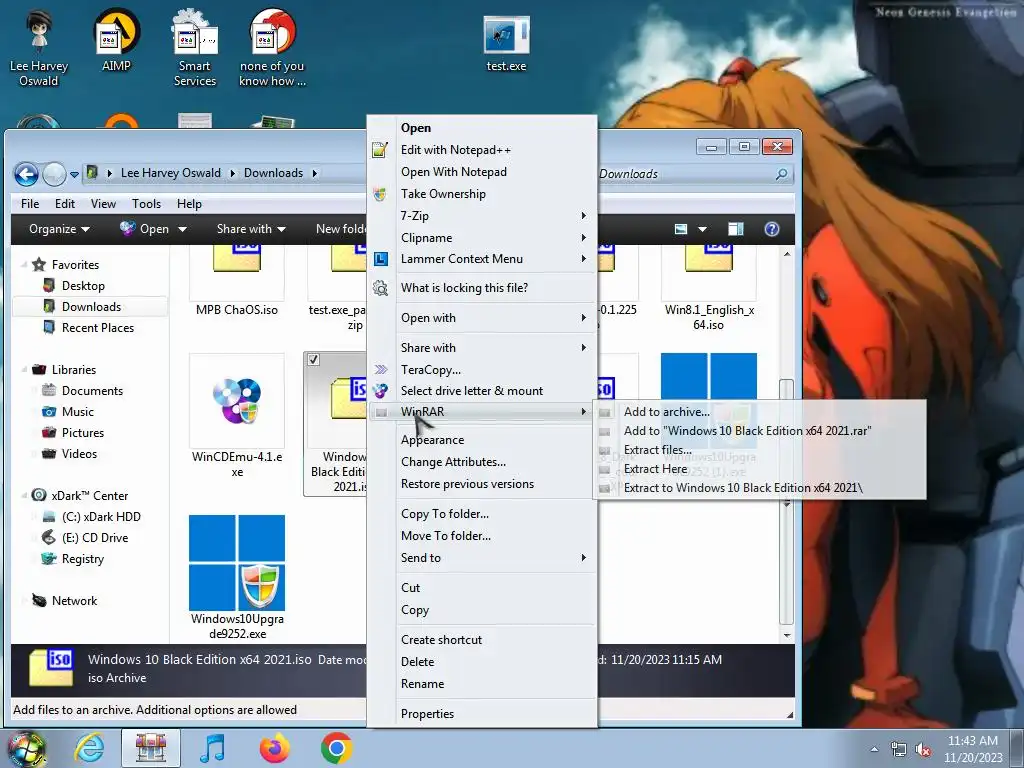The height and width of the screenshot is (768, 1024).
Task: Click the change view icon in toolbar
Action: [x=680, y=229]
